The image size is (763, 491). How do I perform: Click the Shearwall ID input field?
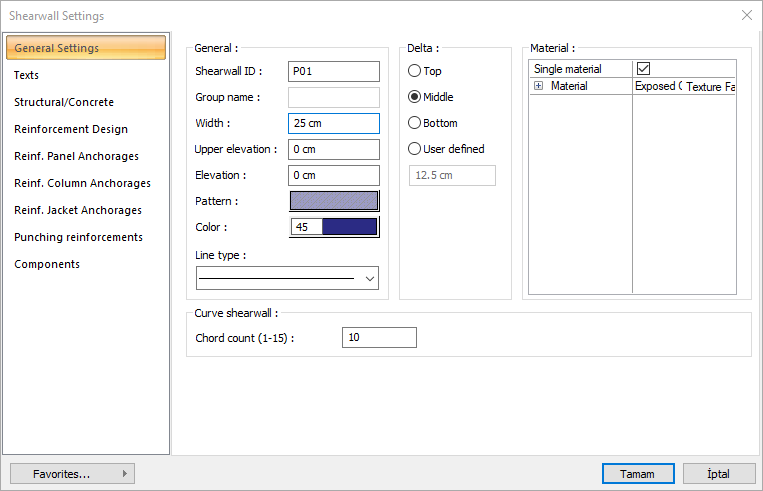pos(334,72)
